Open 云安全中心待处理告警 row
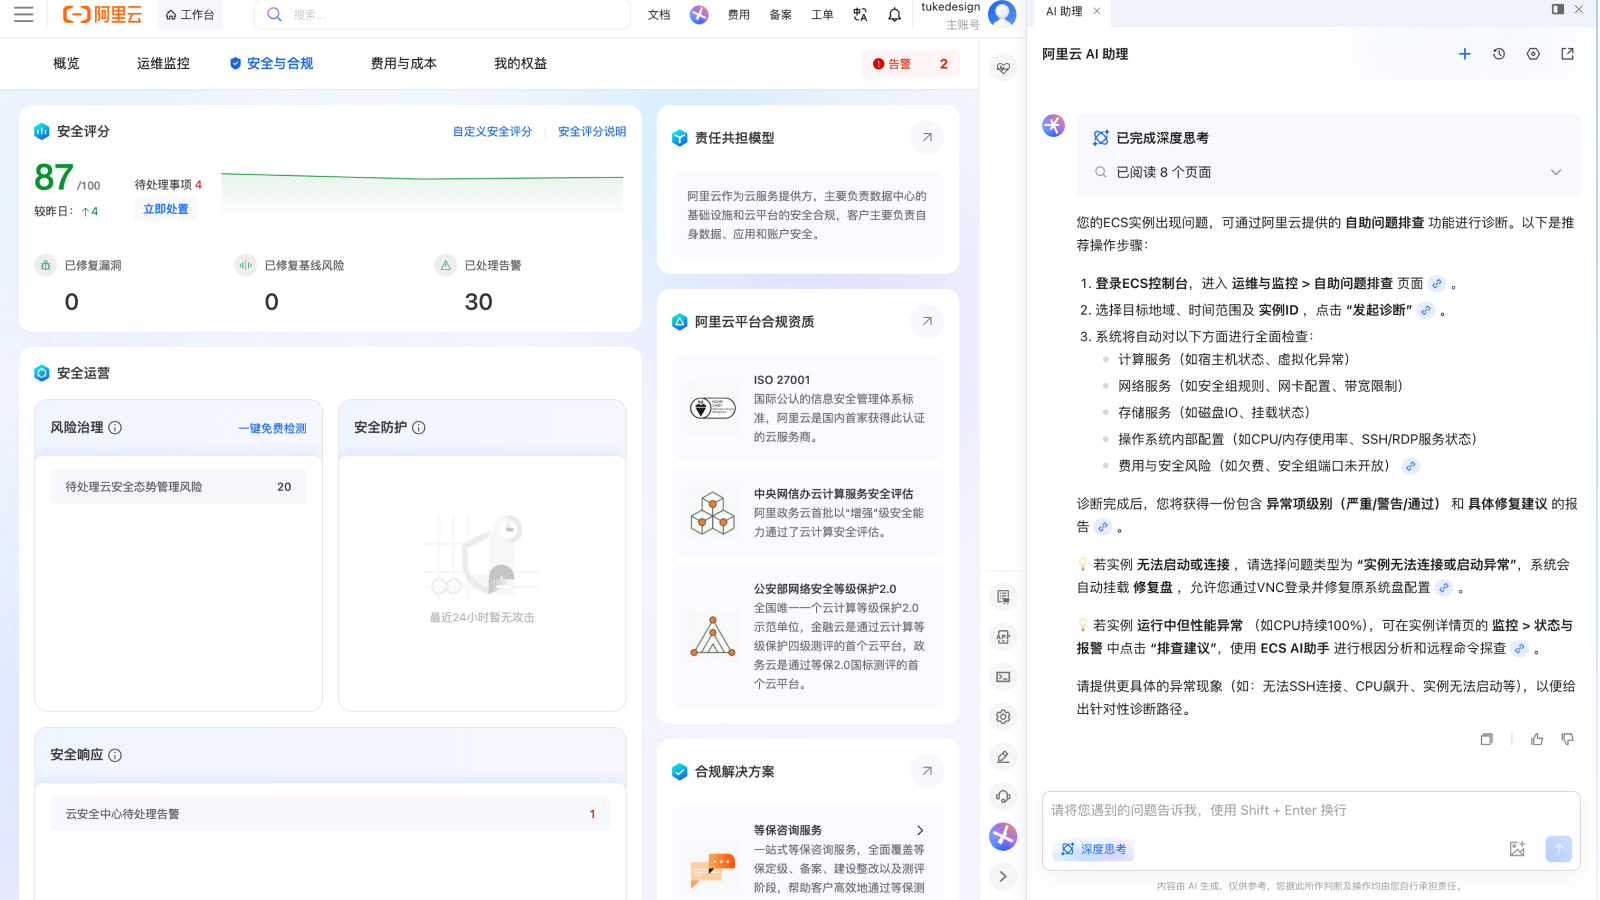 pos(330,814)
